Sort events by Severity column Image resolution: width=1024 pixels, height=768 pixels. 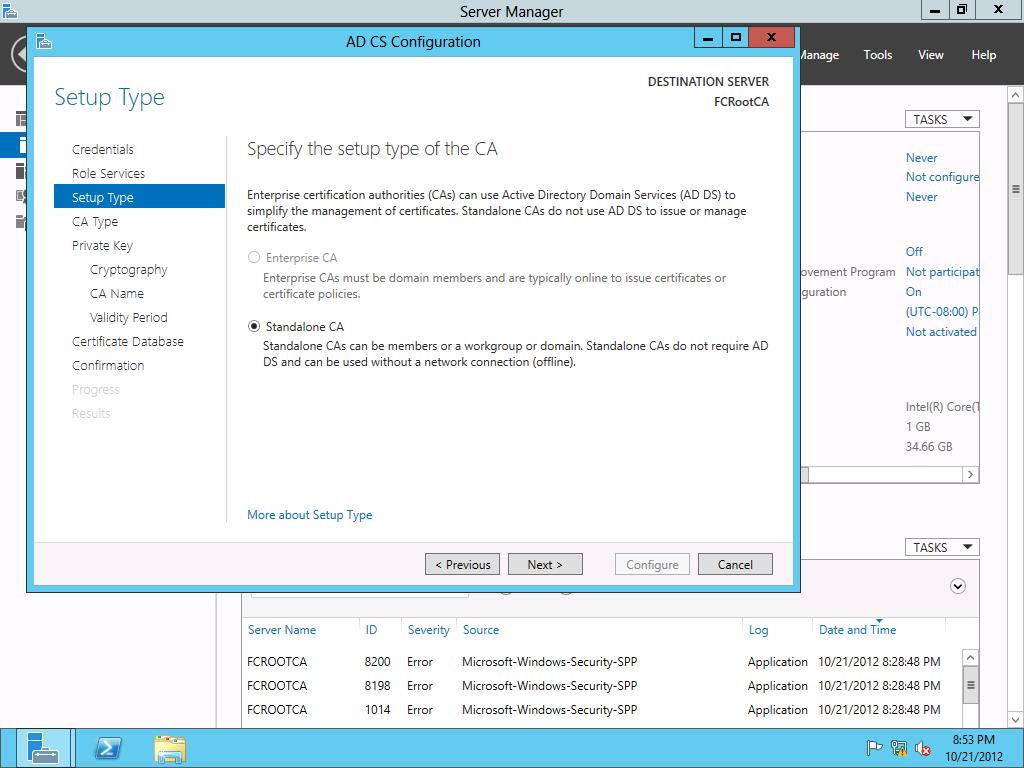point(428,630)
